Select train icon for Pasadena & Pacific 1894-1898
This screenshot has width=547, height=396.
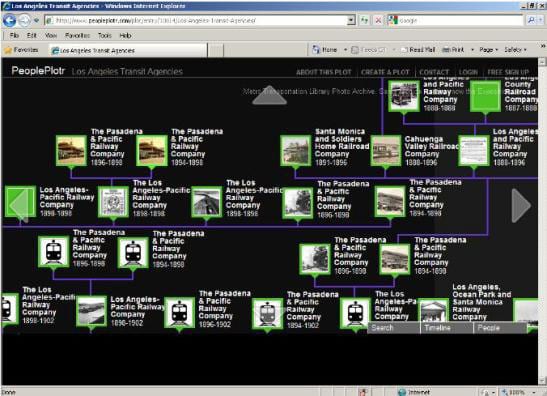click(133, 253)
